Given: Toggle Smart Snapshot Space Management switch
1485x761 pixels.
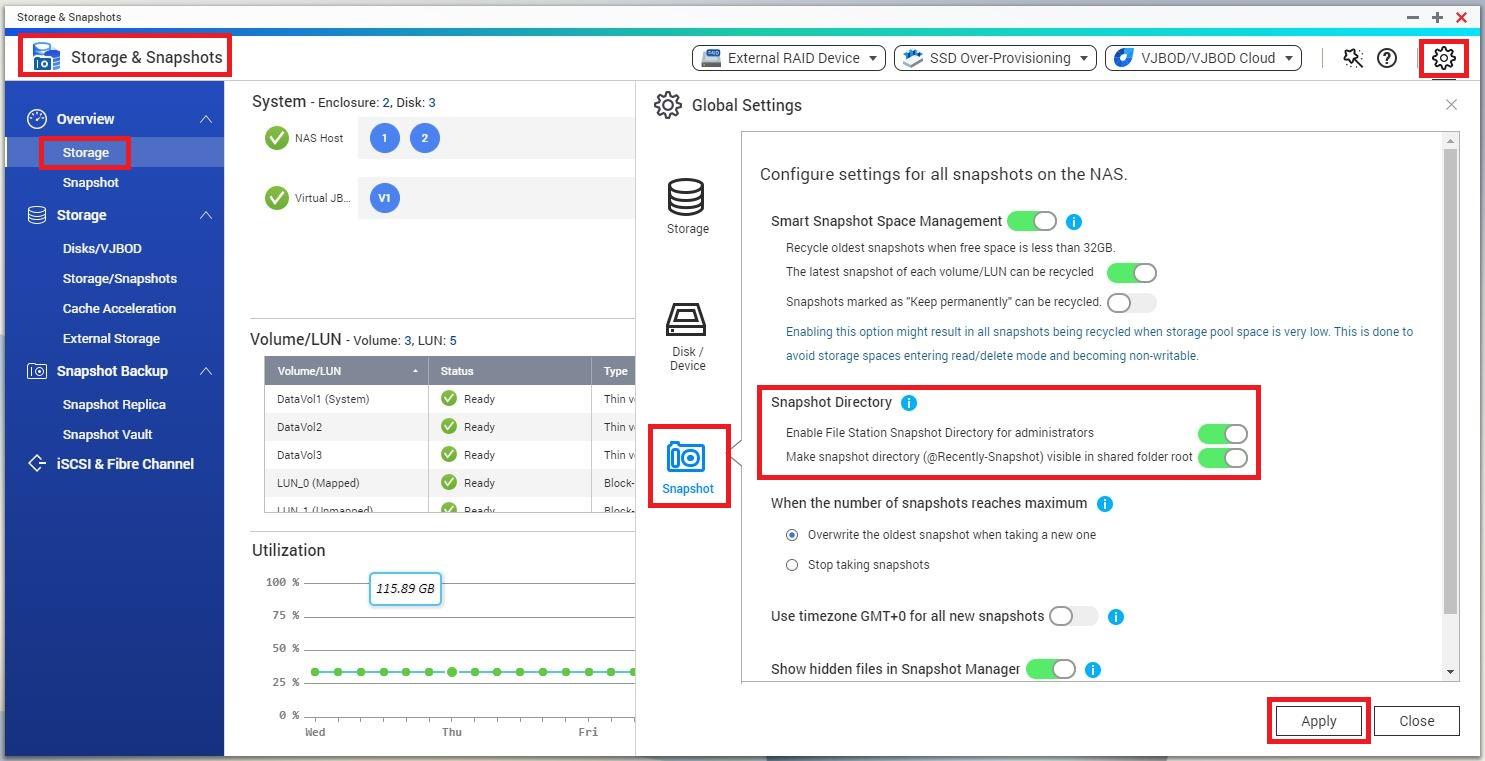Looking at the screenshot, I should 1032,221.
